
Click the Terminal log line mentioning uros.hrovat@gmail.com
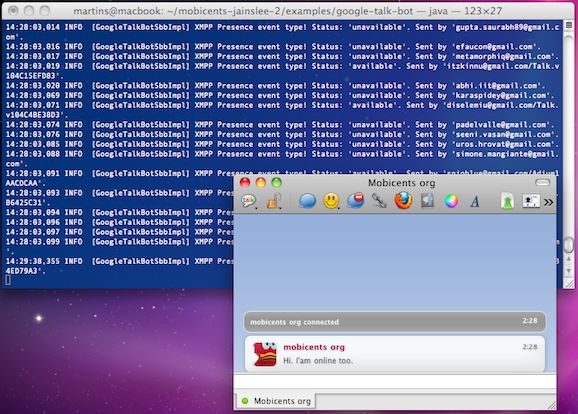282,144
